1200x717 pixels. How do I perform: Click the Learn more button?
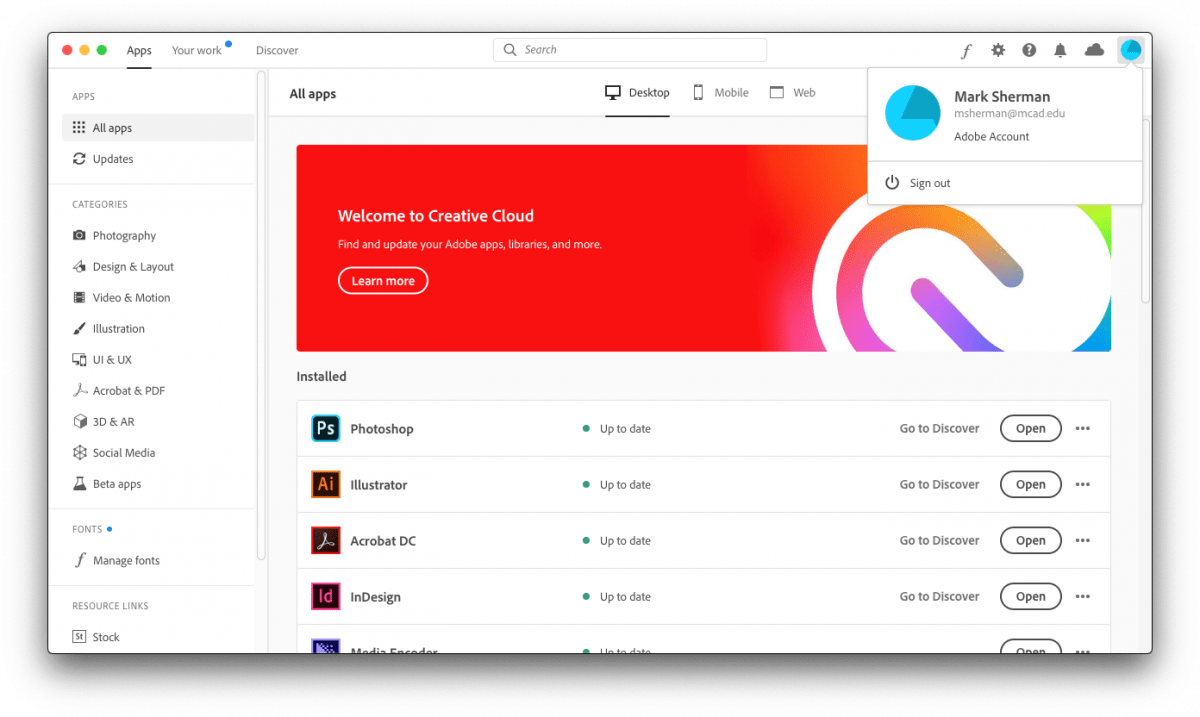click(383, 280)
